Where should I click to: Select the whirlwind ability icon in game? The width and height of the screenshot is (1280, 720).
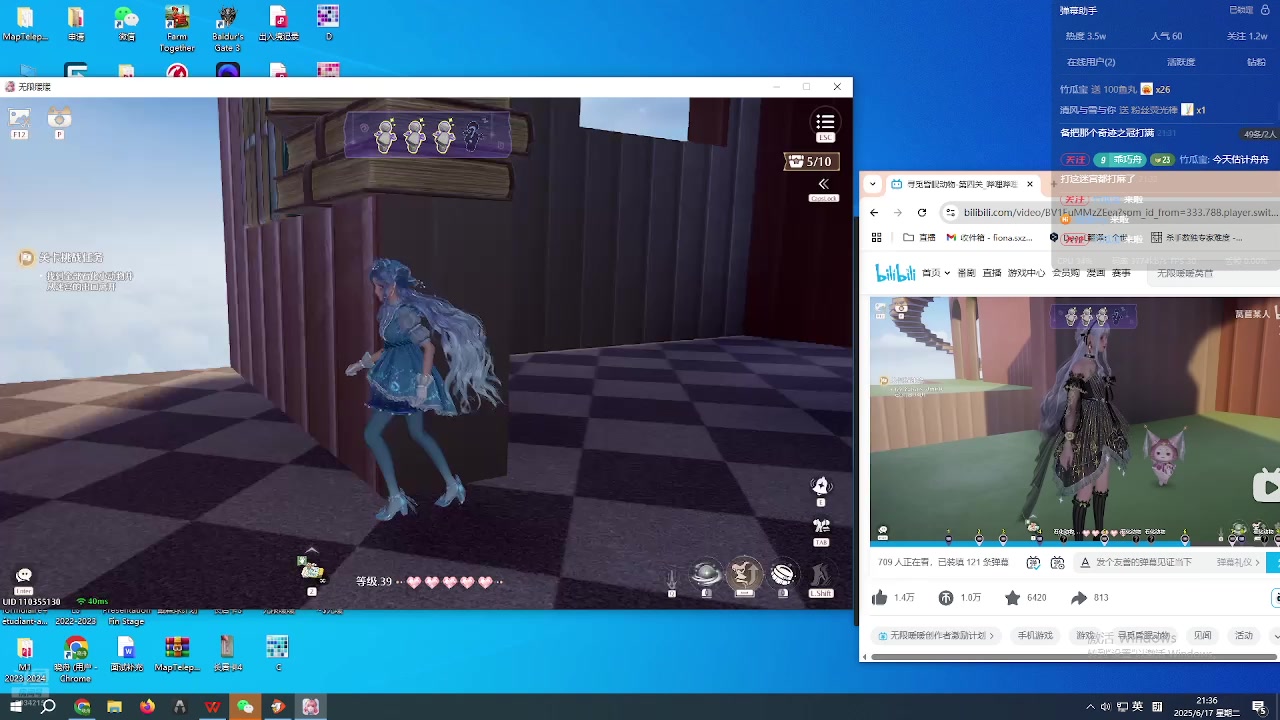[706, 574]
